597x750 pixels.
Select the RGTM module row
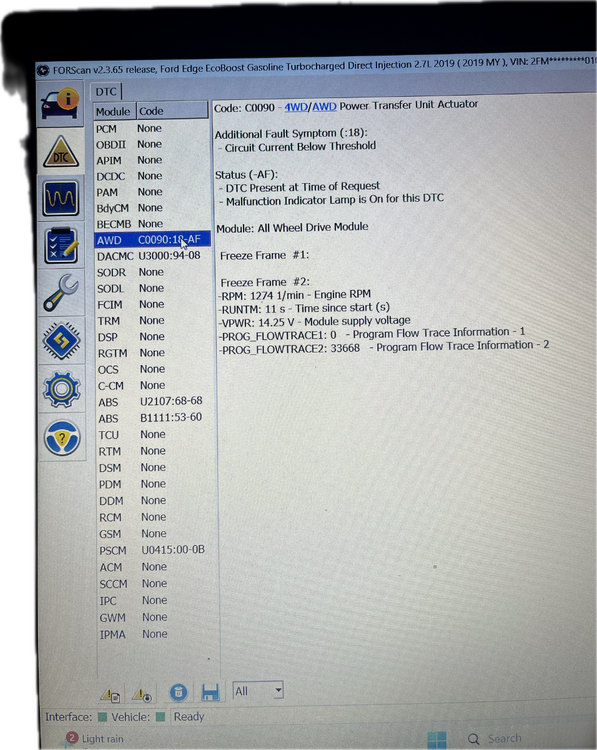point(153,353)
